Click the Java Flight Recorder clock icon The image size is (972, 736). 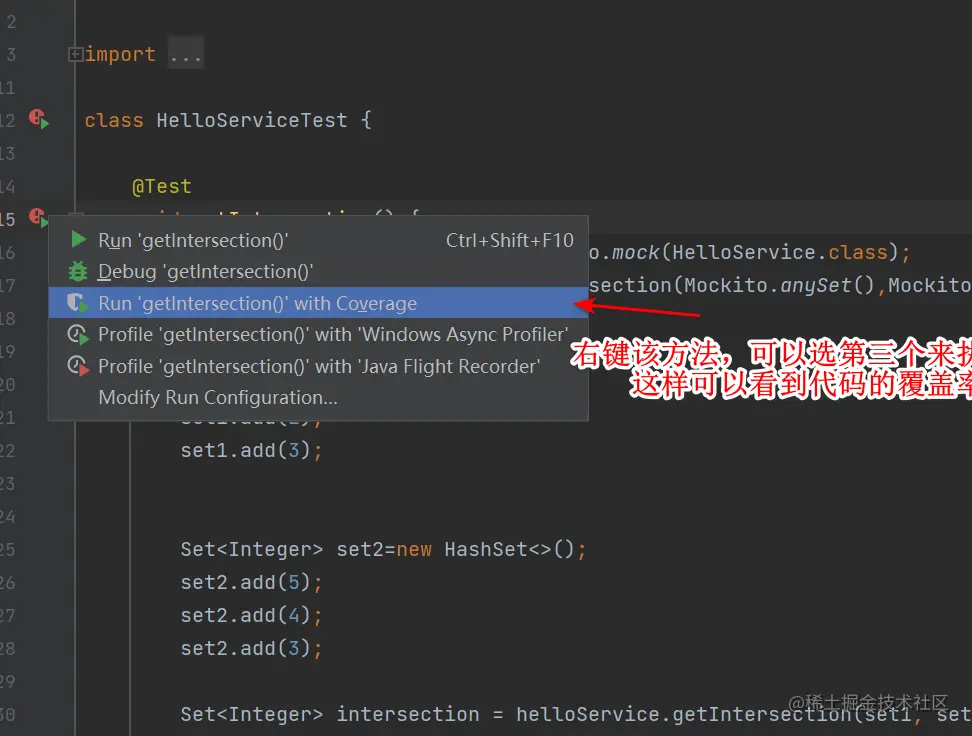click(x=78, y=366)
